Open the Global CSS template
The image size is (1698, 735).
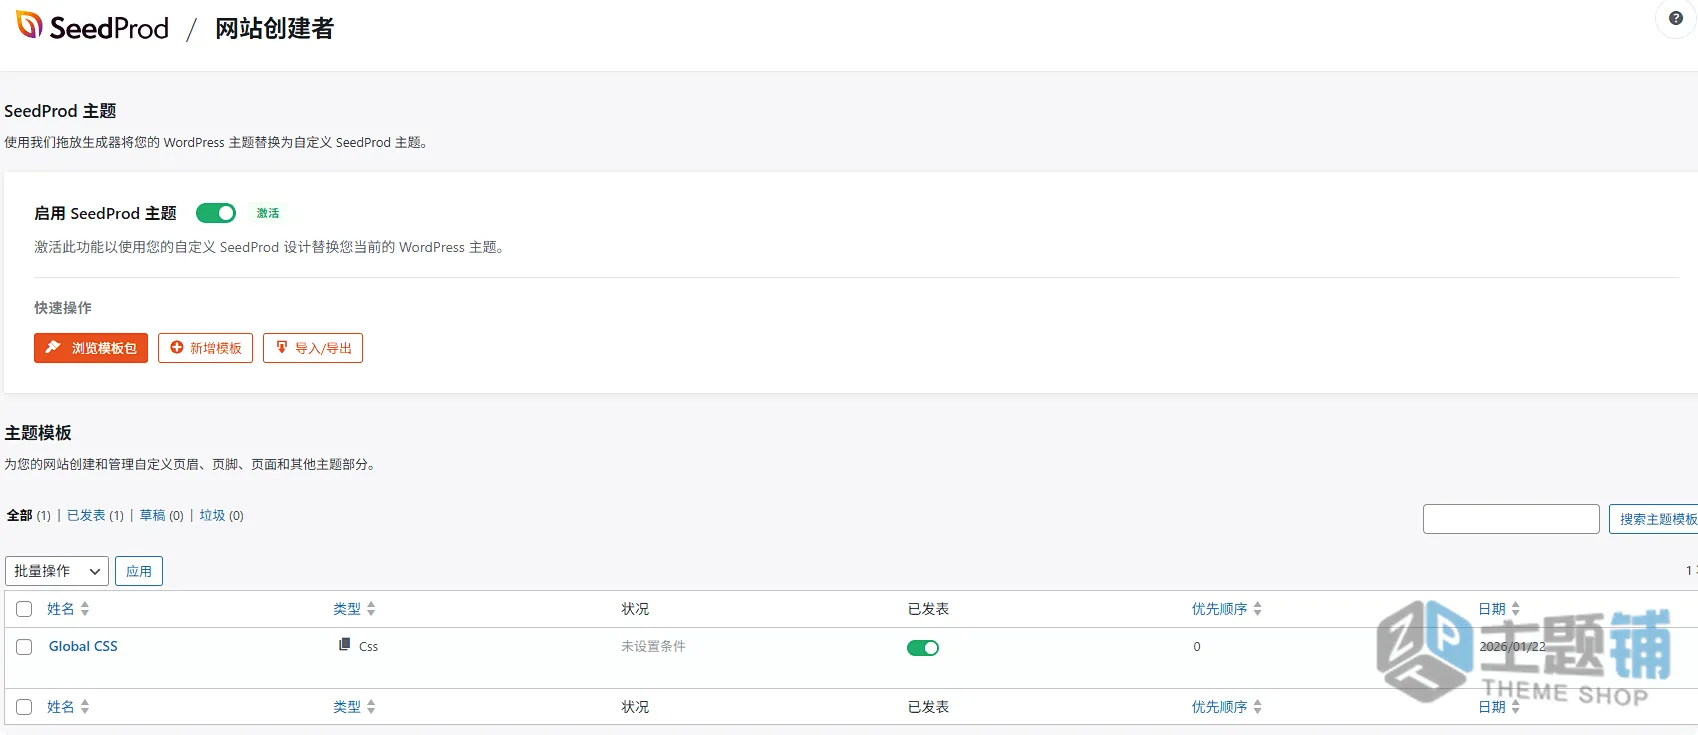(83, 646)
